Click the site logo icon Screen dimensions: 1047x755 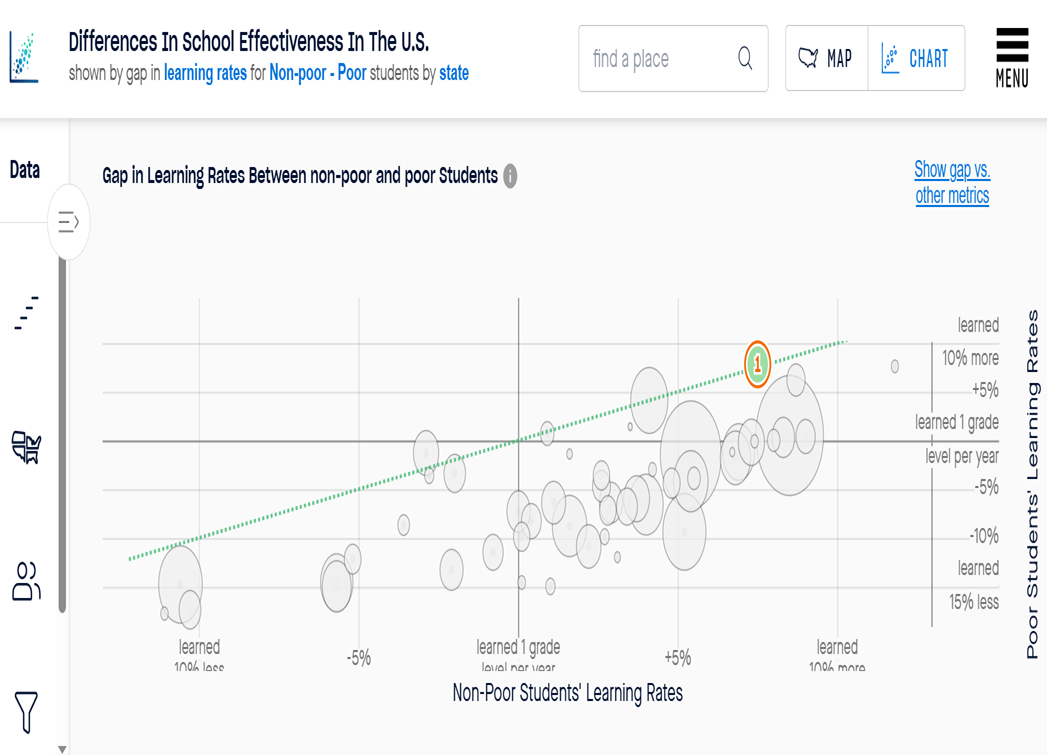(x=23, y=57)
